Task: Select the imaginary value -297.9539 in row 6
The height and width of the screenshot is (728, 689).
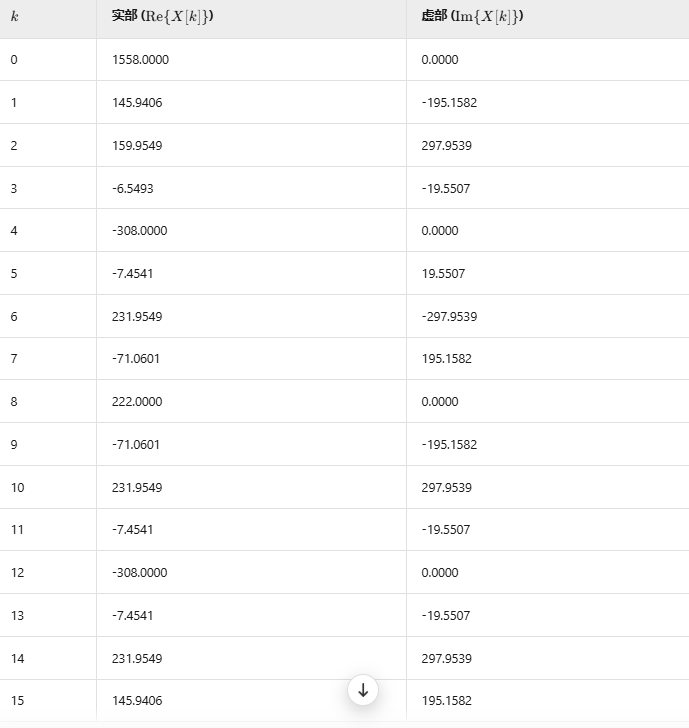Action: coord(449,317)
